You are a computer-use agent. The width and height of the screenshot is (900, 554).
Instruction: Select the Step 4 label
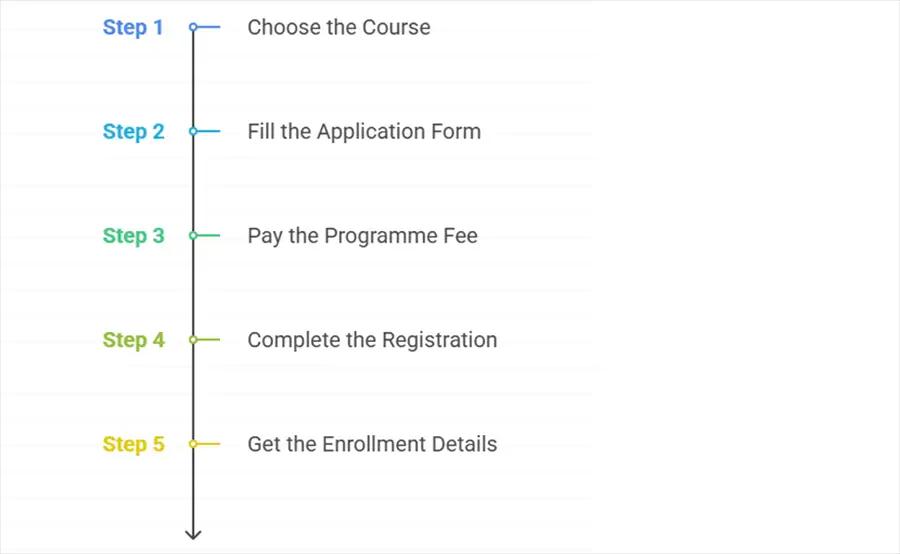coord(134,340)
